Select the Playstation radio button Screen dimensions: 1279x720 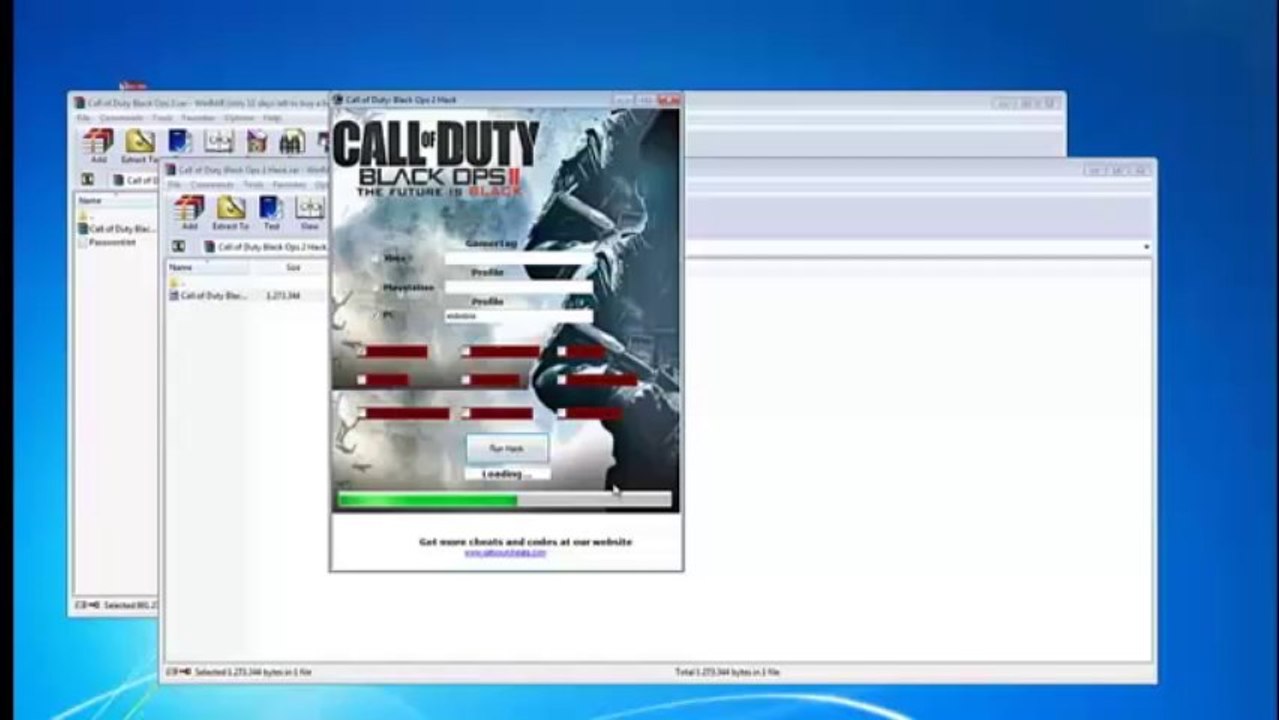click(377, 287)
